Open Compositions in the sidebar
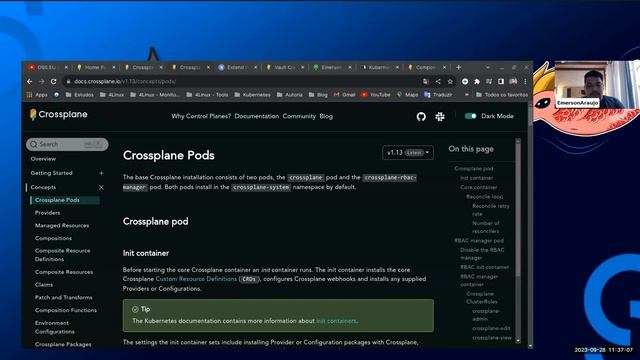640x360 pixels. [x=53, y=238]
